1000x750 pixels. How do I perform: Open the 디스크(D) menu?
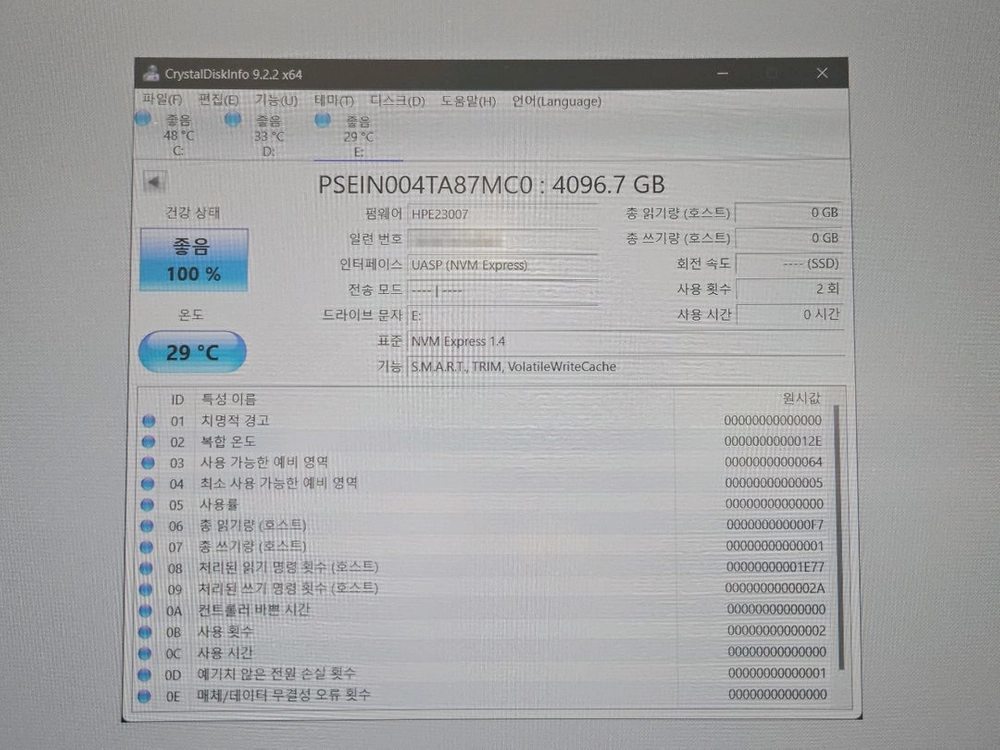[x=397, y=101]
